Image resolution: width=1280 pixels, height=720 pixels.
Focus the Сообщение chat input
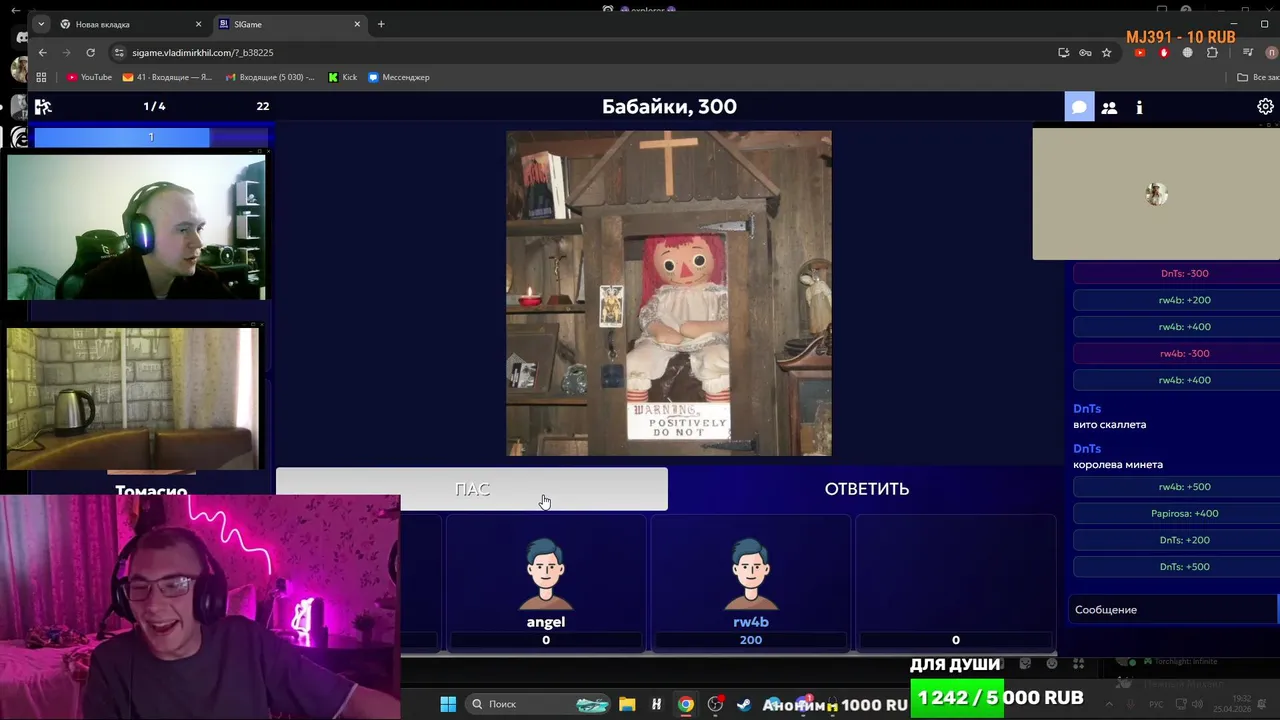click(x=1175, y=609)
